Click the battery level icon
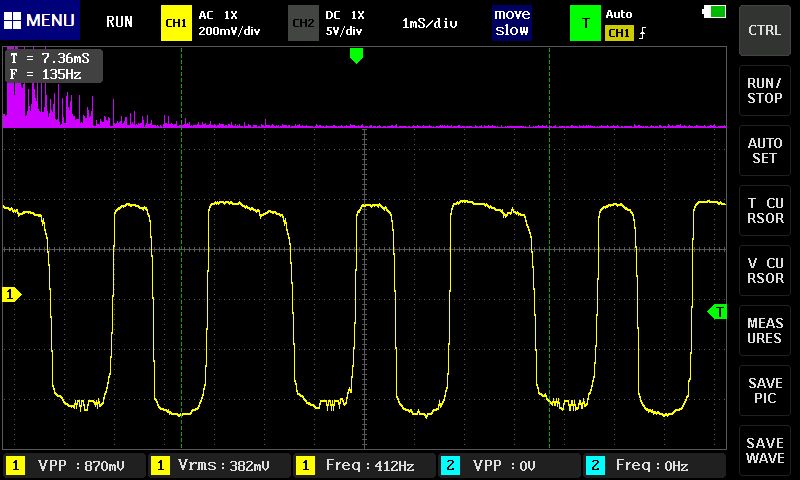800x480 pixels. click(715, 12)
